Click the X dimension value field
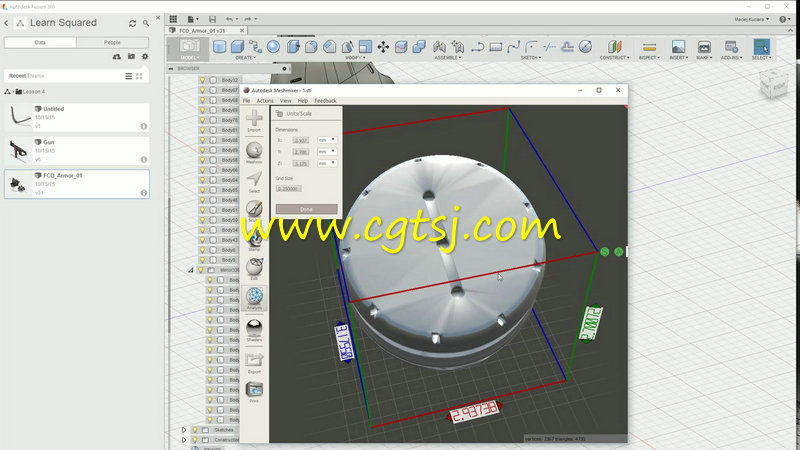The height and width of the screenshot is (450, 800). pyautogui.click(x=301, y=140)
